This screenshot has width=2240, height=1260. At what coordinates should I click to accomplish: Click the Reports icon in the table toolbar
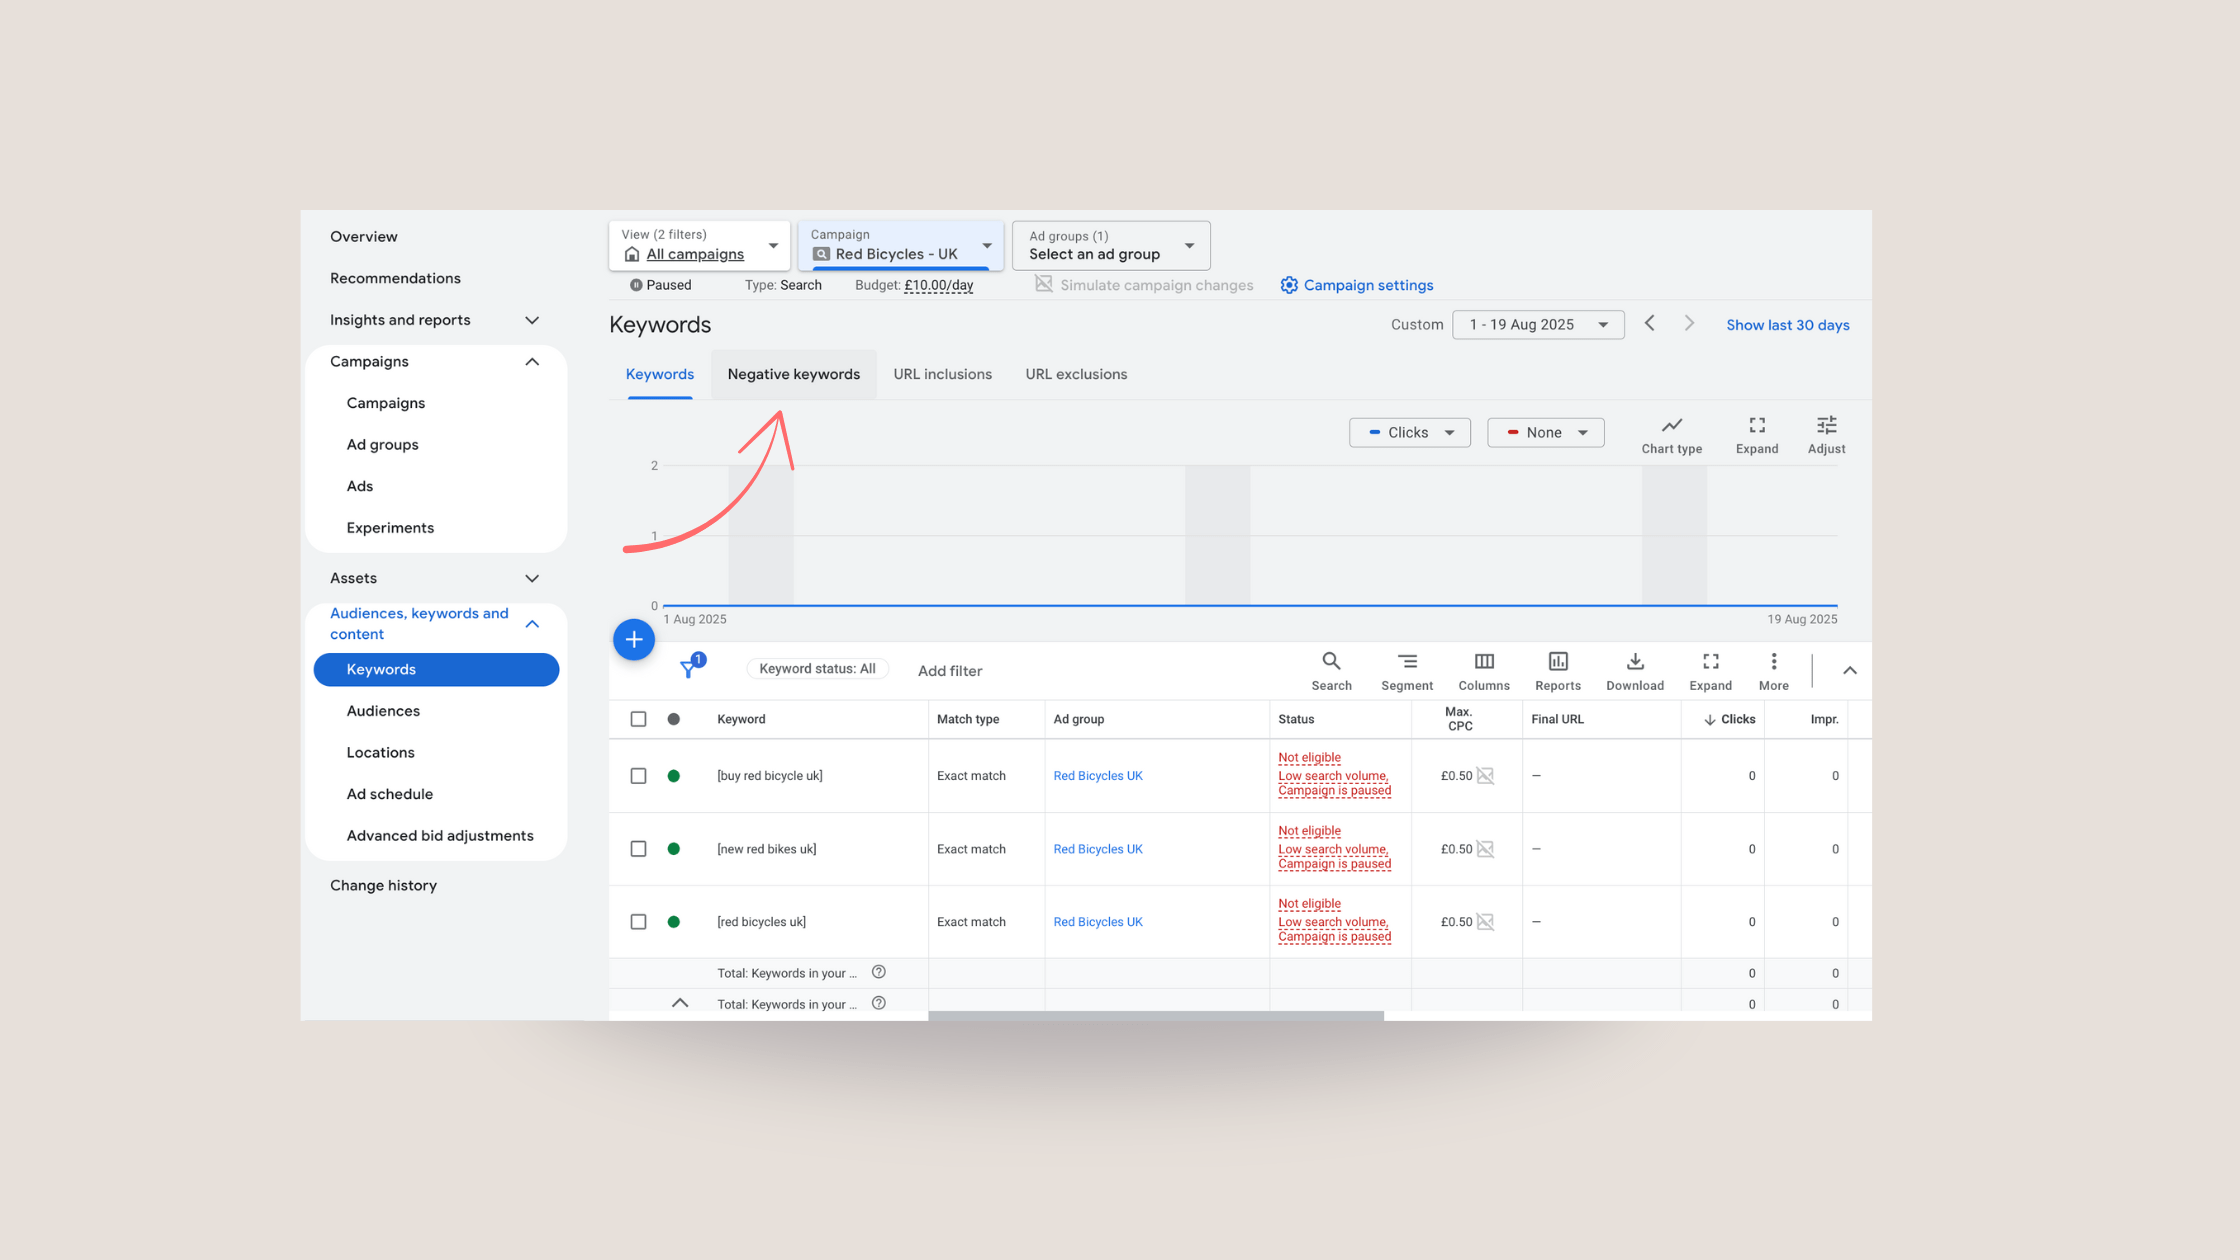(1557, 670)
